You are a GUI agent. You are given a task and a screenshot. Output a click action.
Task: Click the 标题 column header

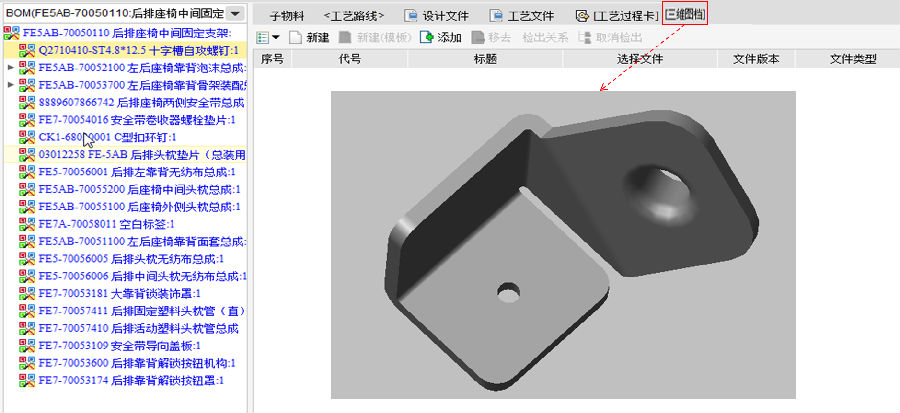[485, 59]
